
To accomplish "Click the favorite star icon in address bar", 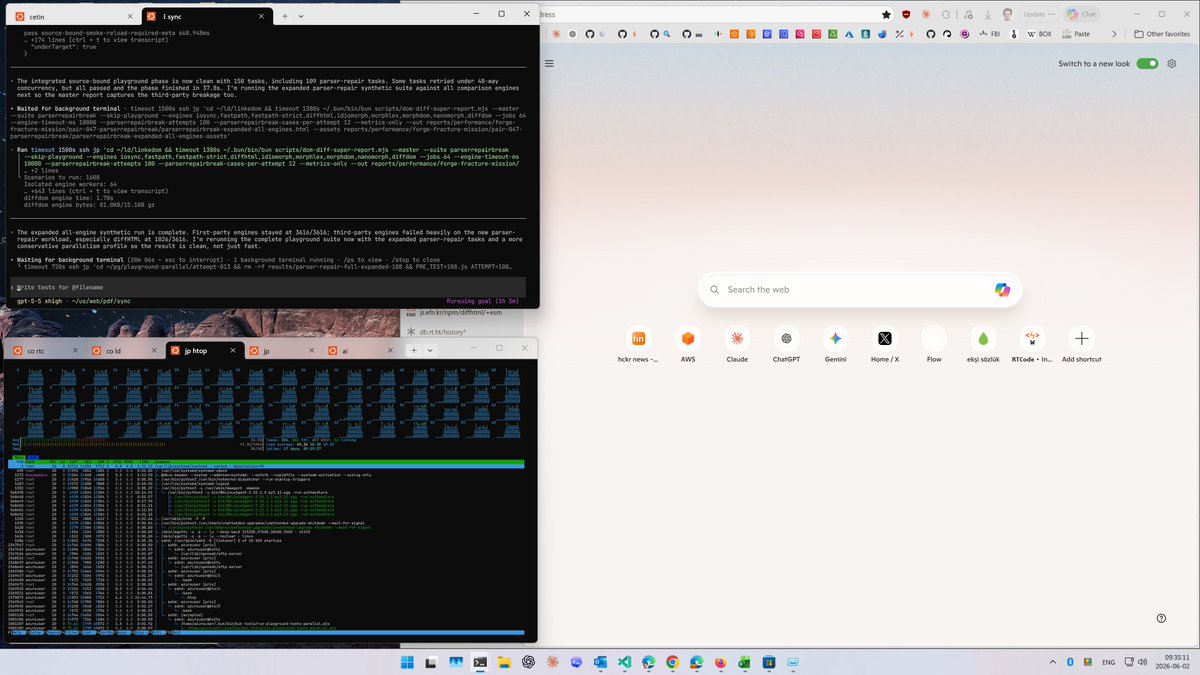I will click(886, 14).
